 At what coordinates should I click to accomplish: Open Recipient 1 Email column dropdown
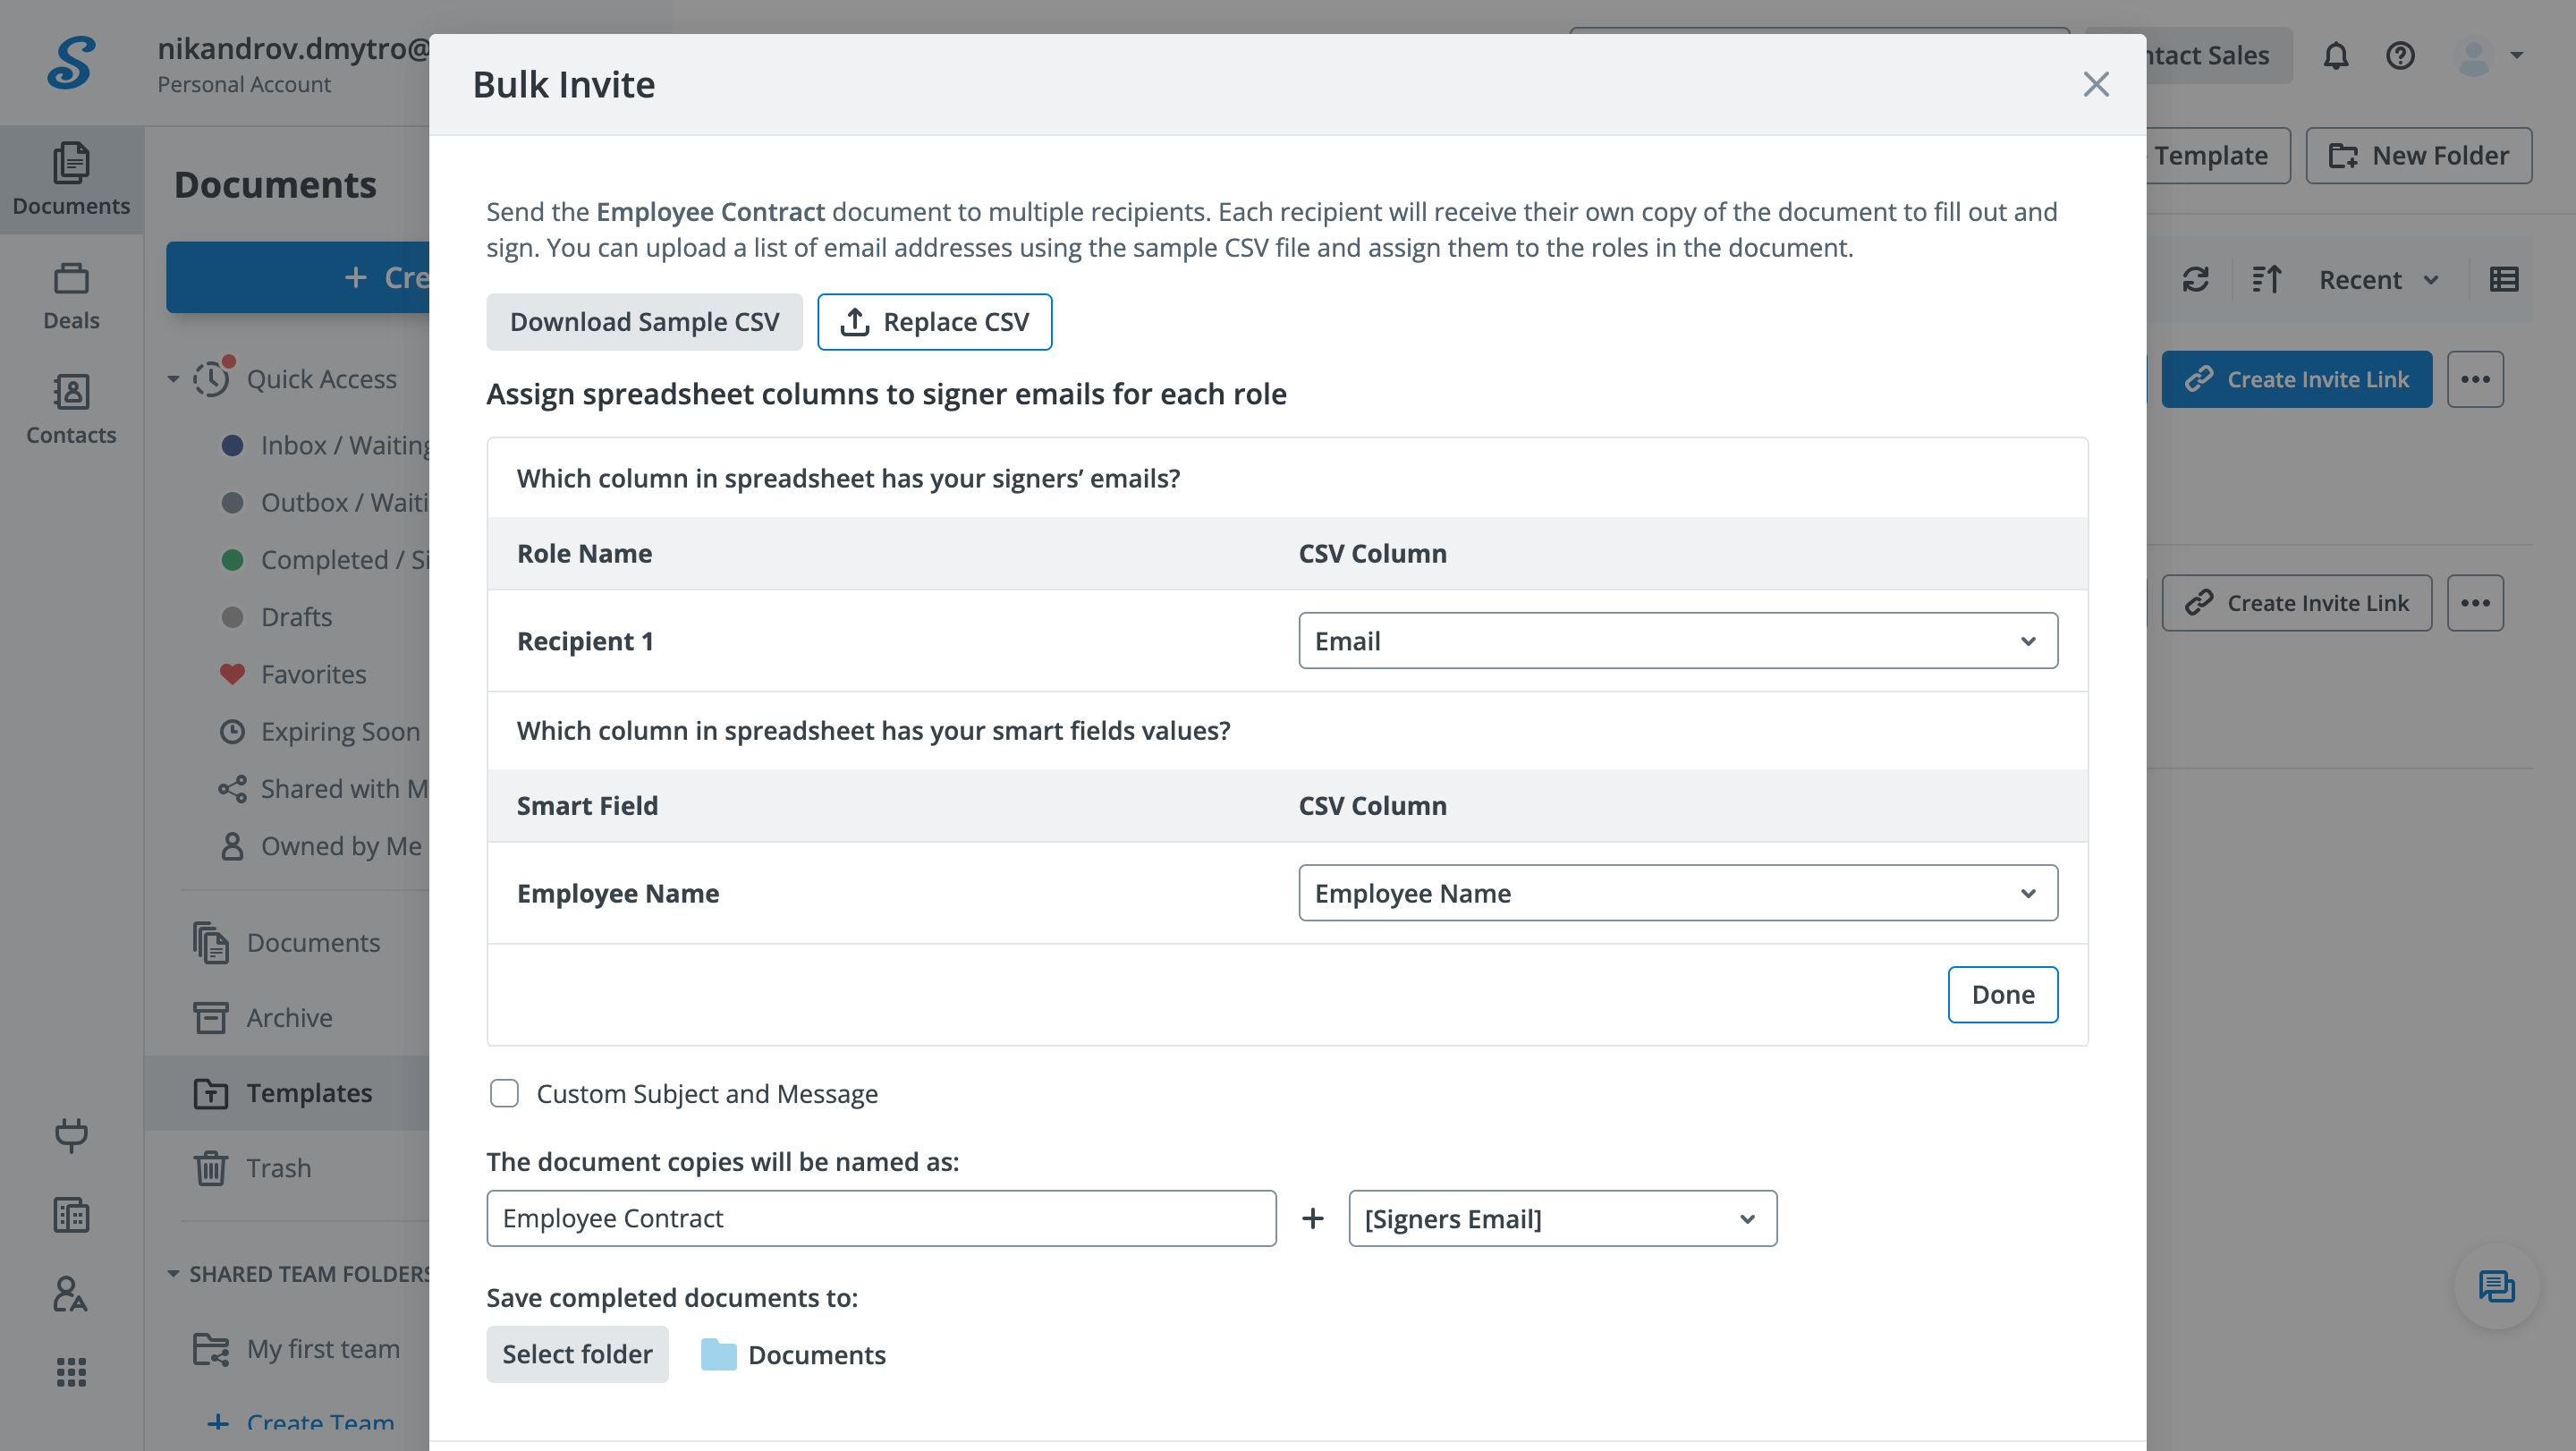(1677, 641)
